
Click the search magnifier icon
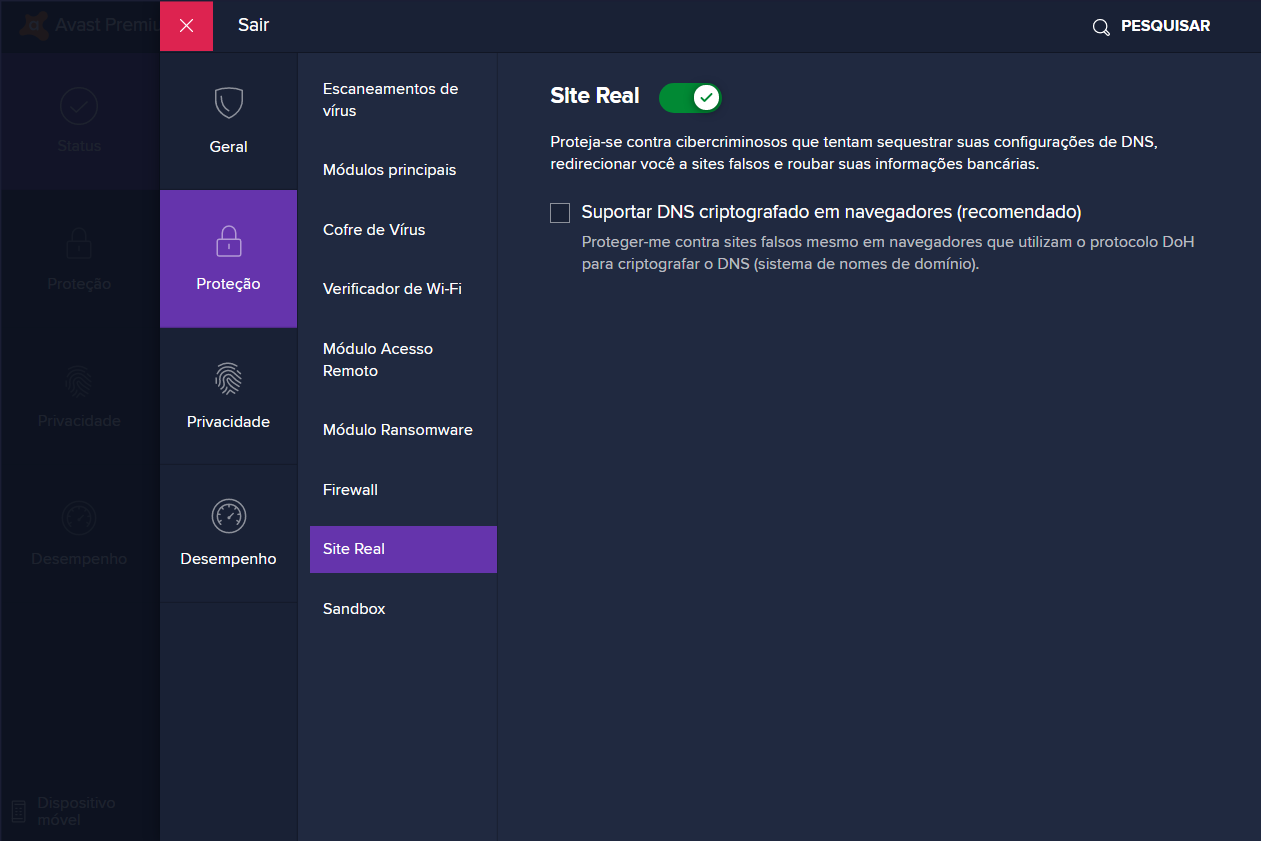(x=1101, y=27)
